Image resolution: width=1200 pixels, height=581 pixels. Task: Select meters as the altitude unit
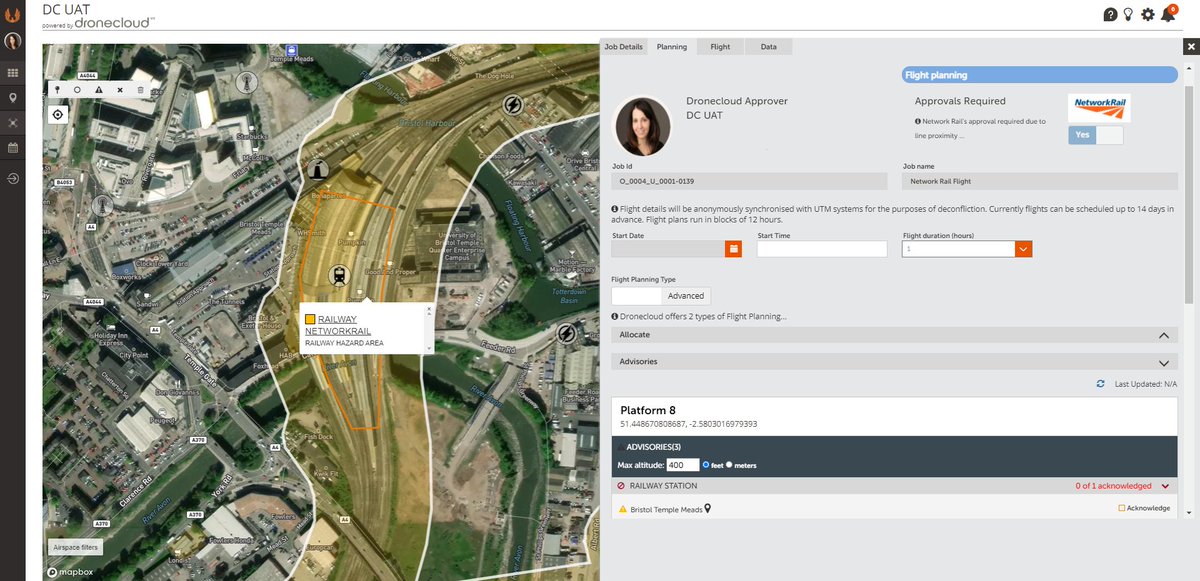(729, 465)
